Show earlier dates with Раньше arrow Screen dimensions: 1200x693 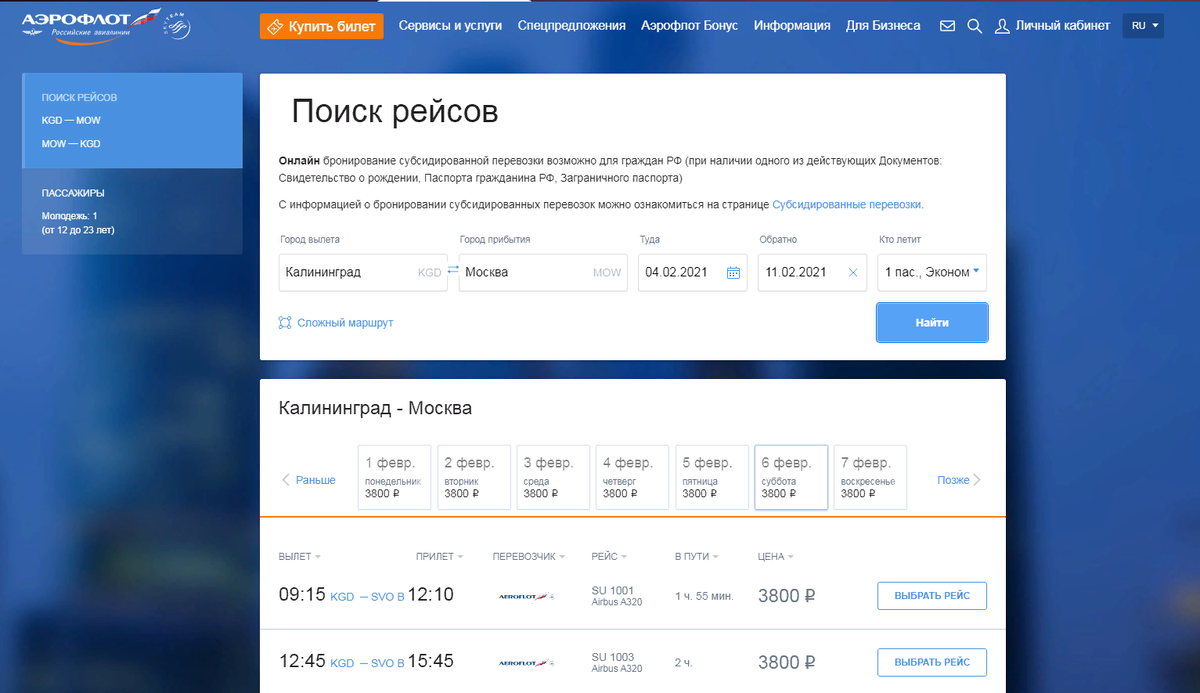pos(309,480)
